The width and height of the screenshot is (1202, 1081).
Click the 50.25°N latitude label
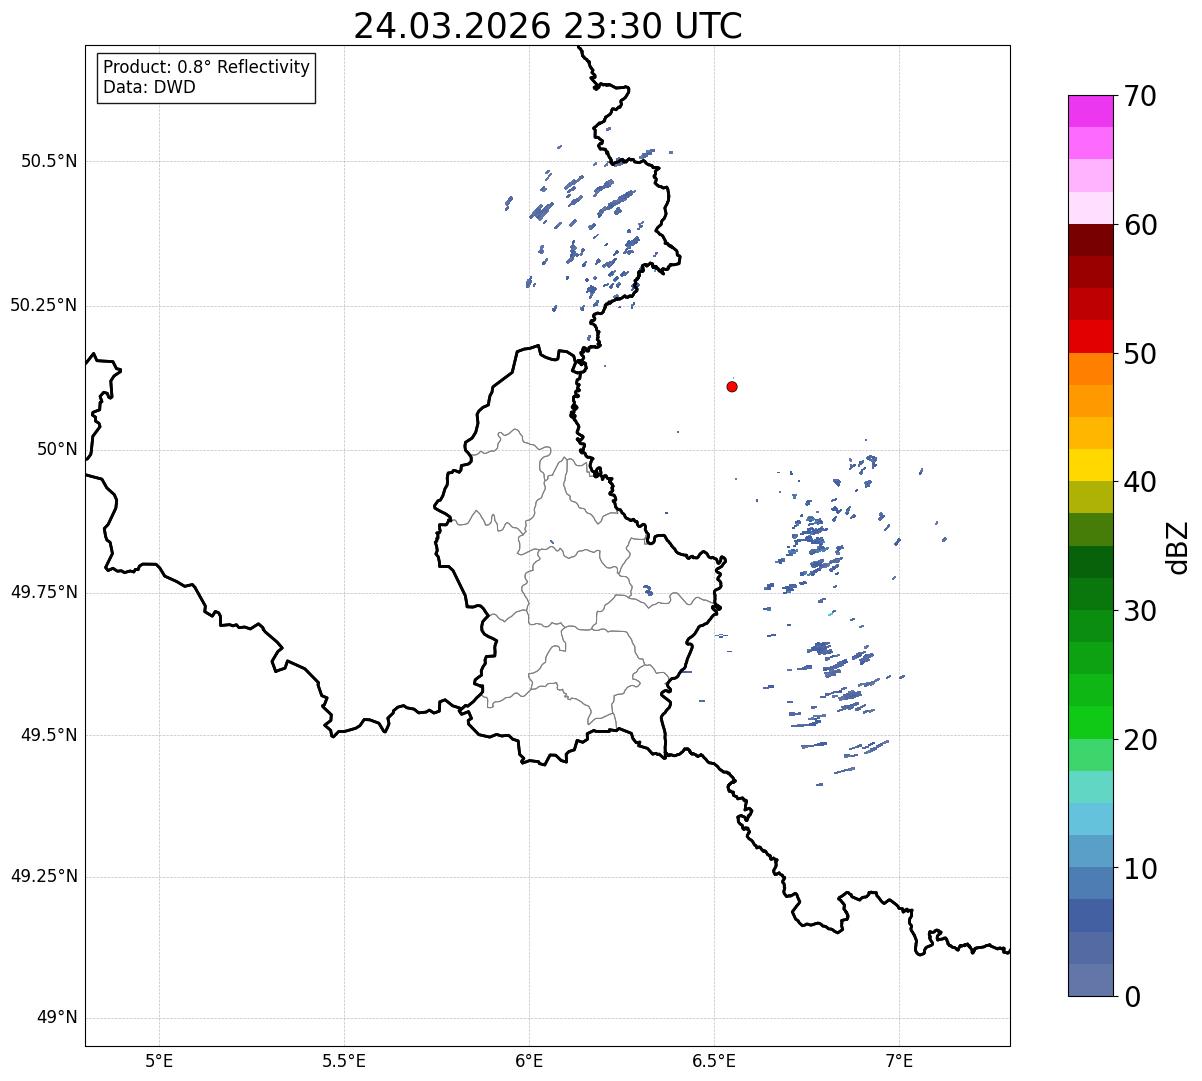[44, 305]
